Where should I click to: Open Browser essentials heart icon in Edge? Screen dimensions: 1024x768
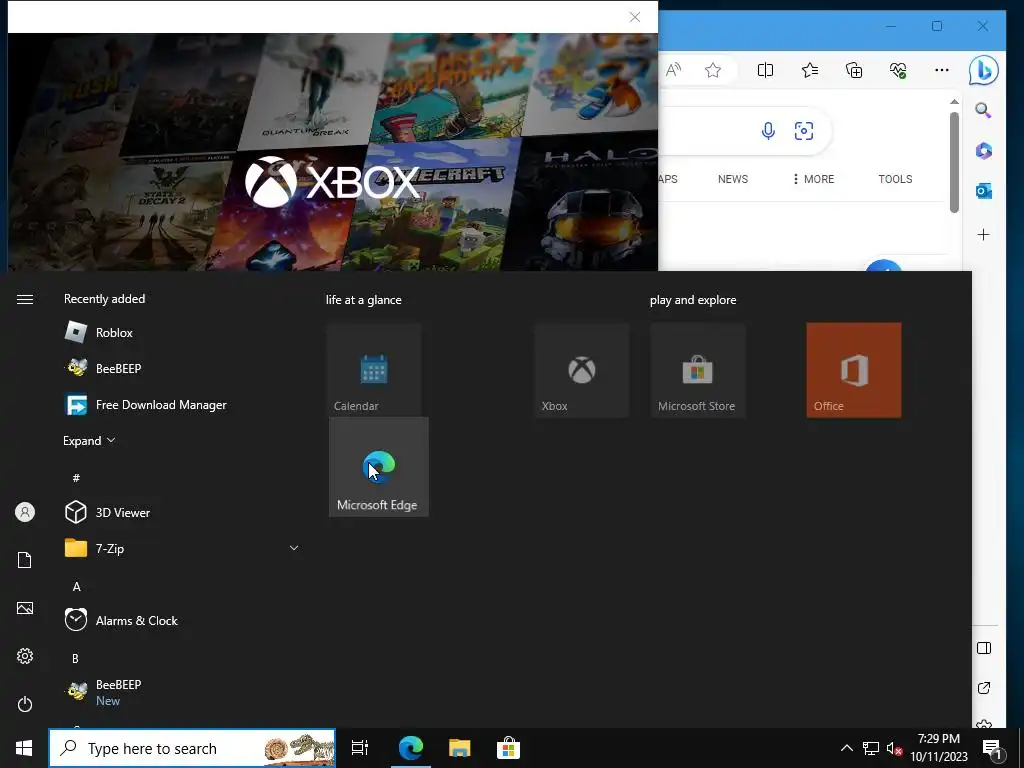coord(898,70)
